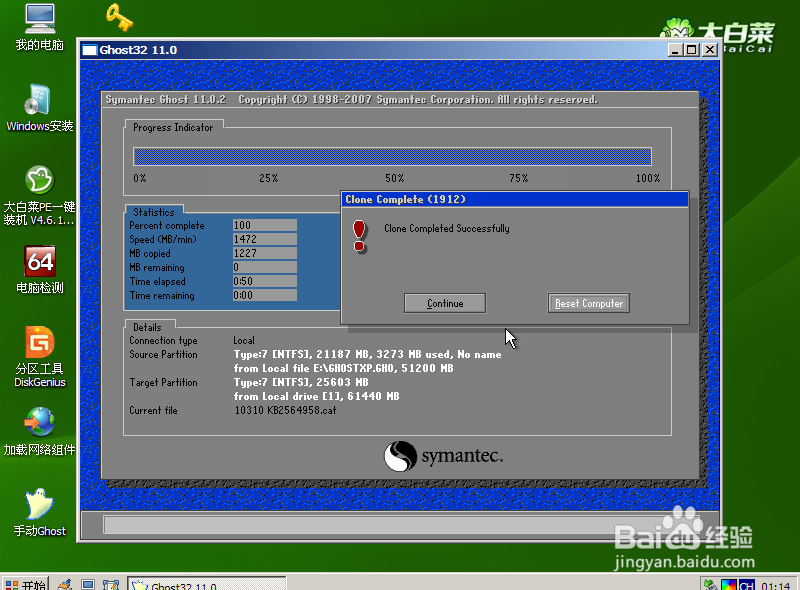
Task: Click the Details group heading
Action: 147,328
